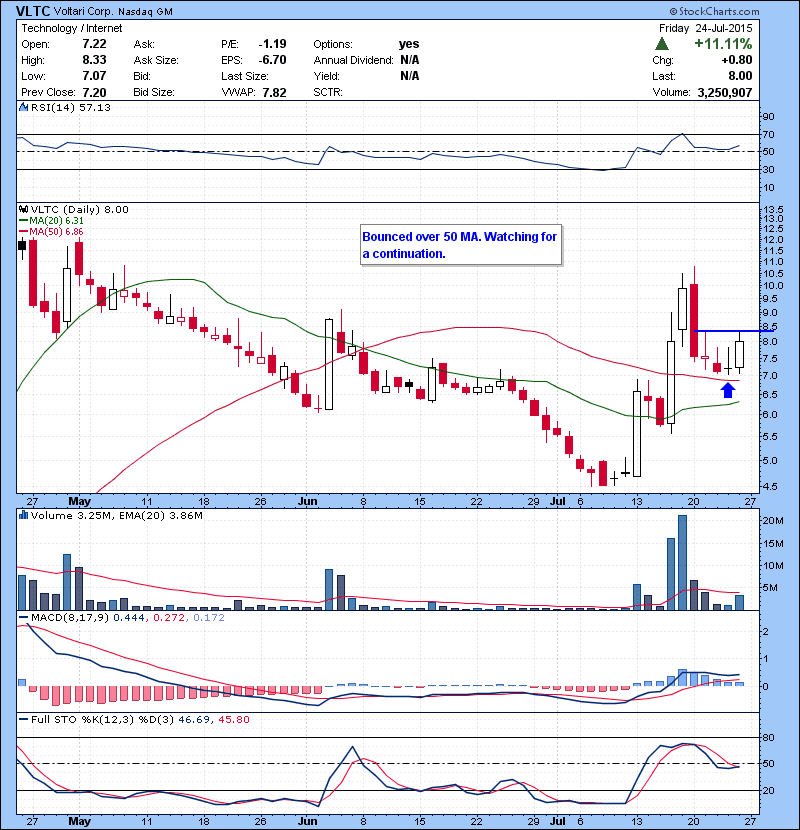Click the volume bars icon beside Volume 3.25M

tap(23, 515)
